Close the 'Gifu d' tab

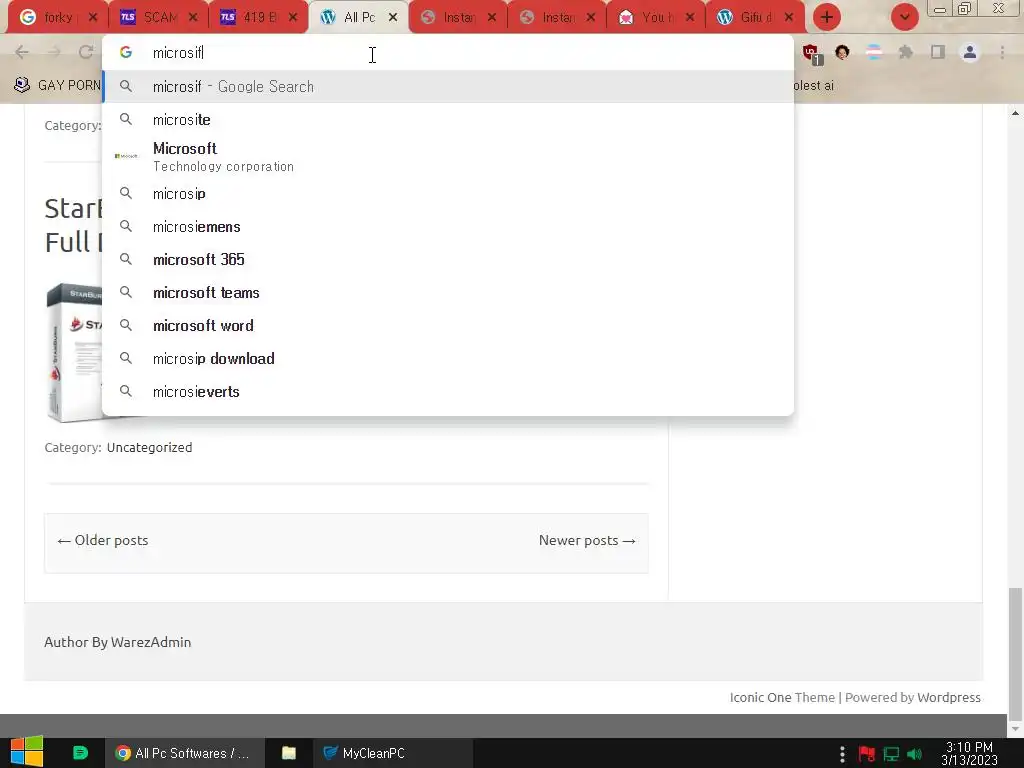[789, 18]
